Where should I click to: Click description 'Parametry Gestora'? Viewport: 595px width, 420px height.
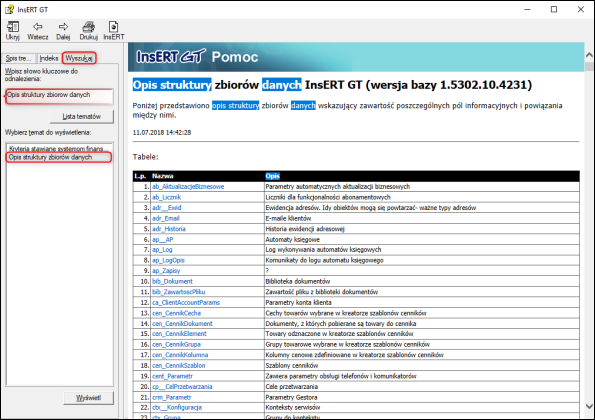[291, 397]
